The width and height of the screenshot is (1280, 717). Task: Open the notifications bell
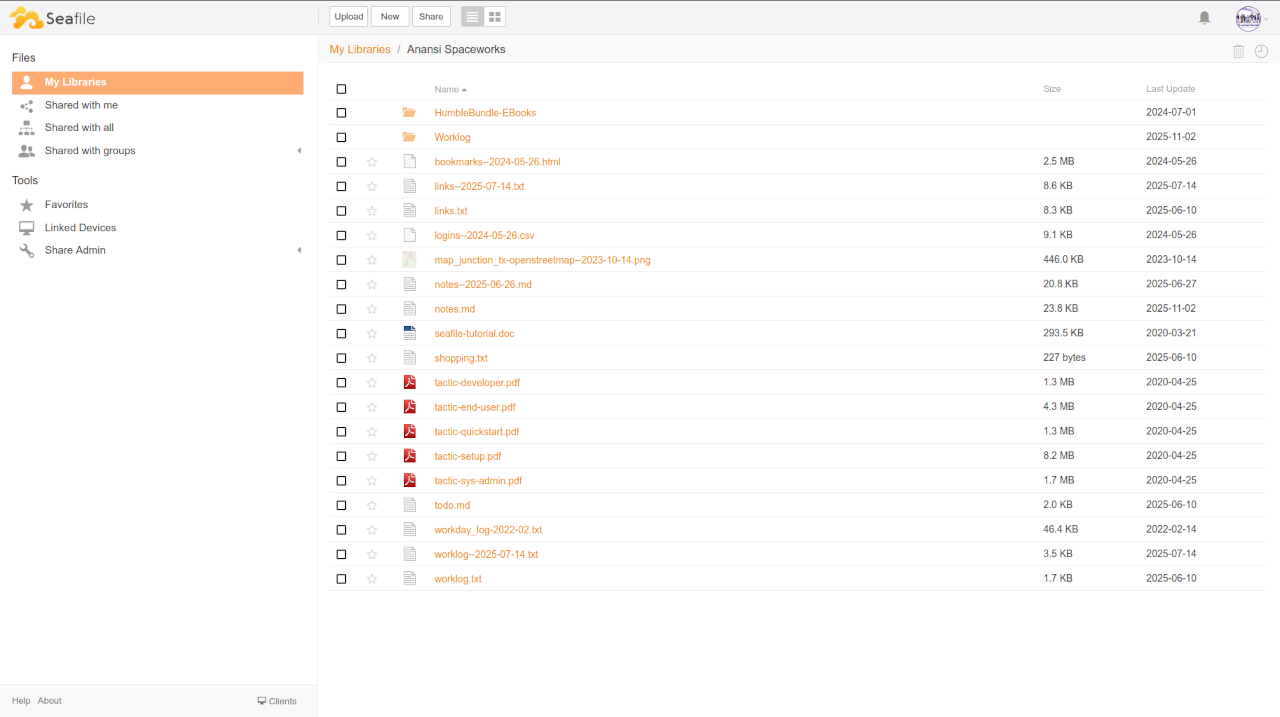(1204, 17)
